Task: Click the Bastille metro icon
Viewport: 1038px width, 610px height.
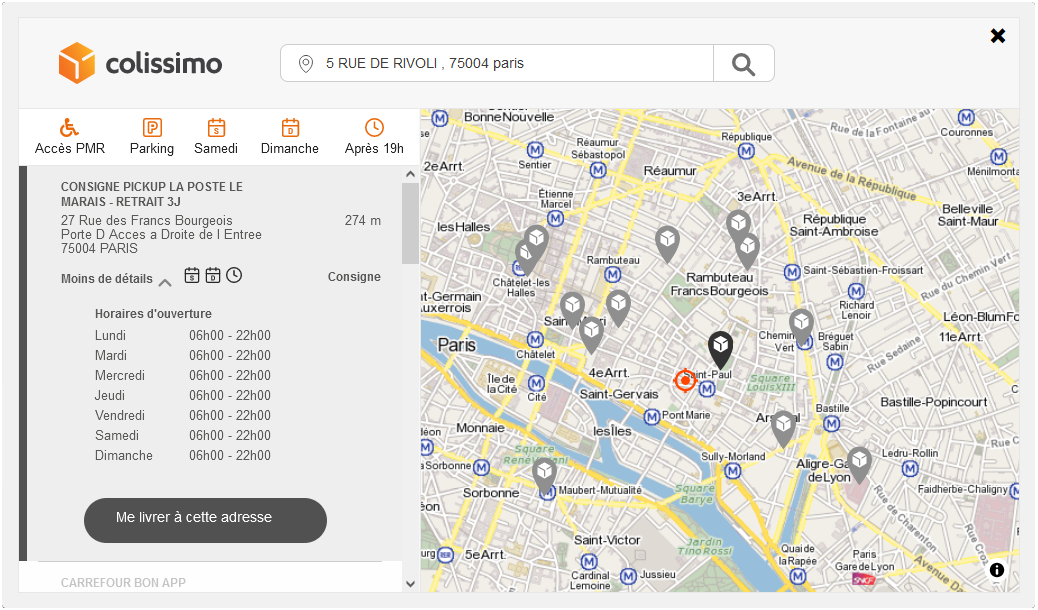Action: 832,423
